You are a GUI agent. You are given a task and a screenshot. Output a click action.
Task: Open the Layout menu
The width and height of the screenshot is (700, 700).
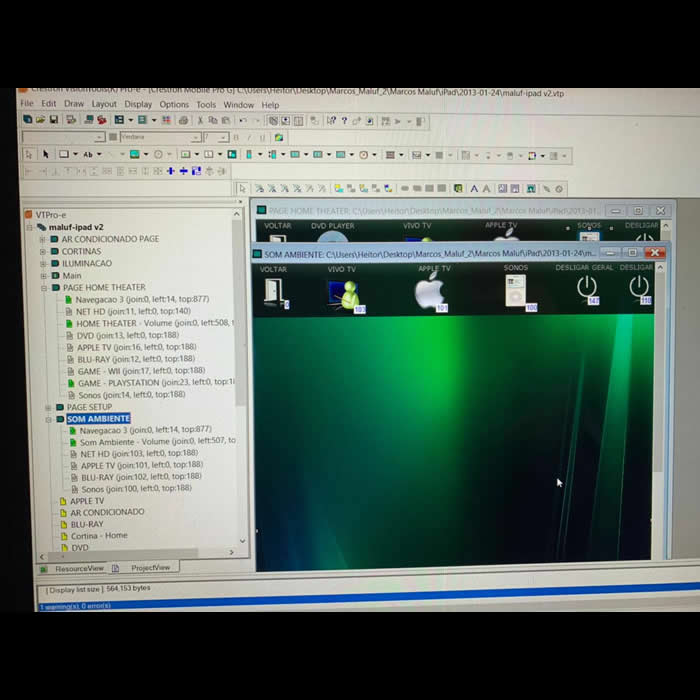(104, 104)
